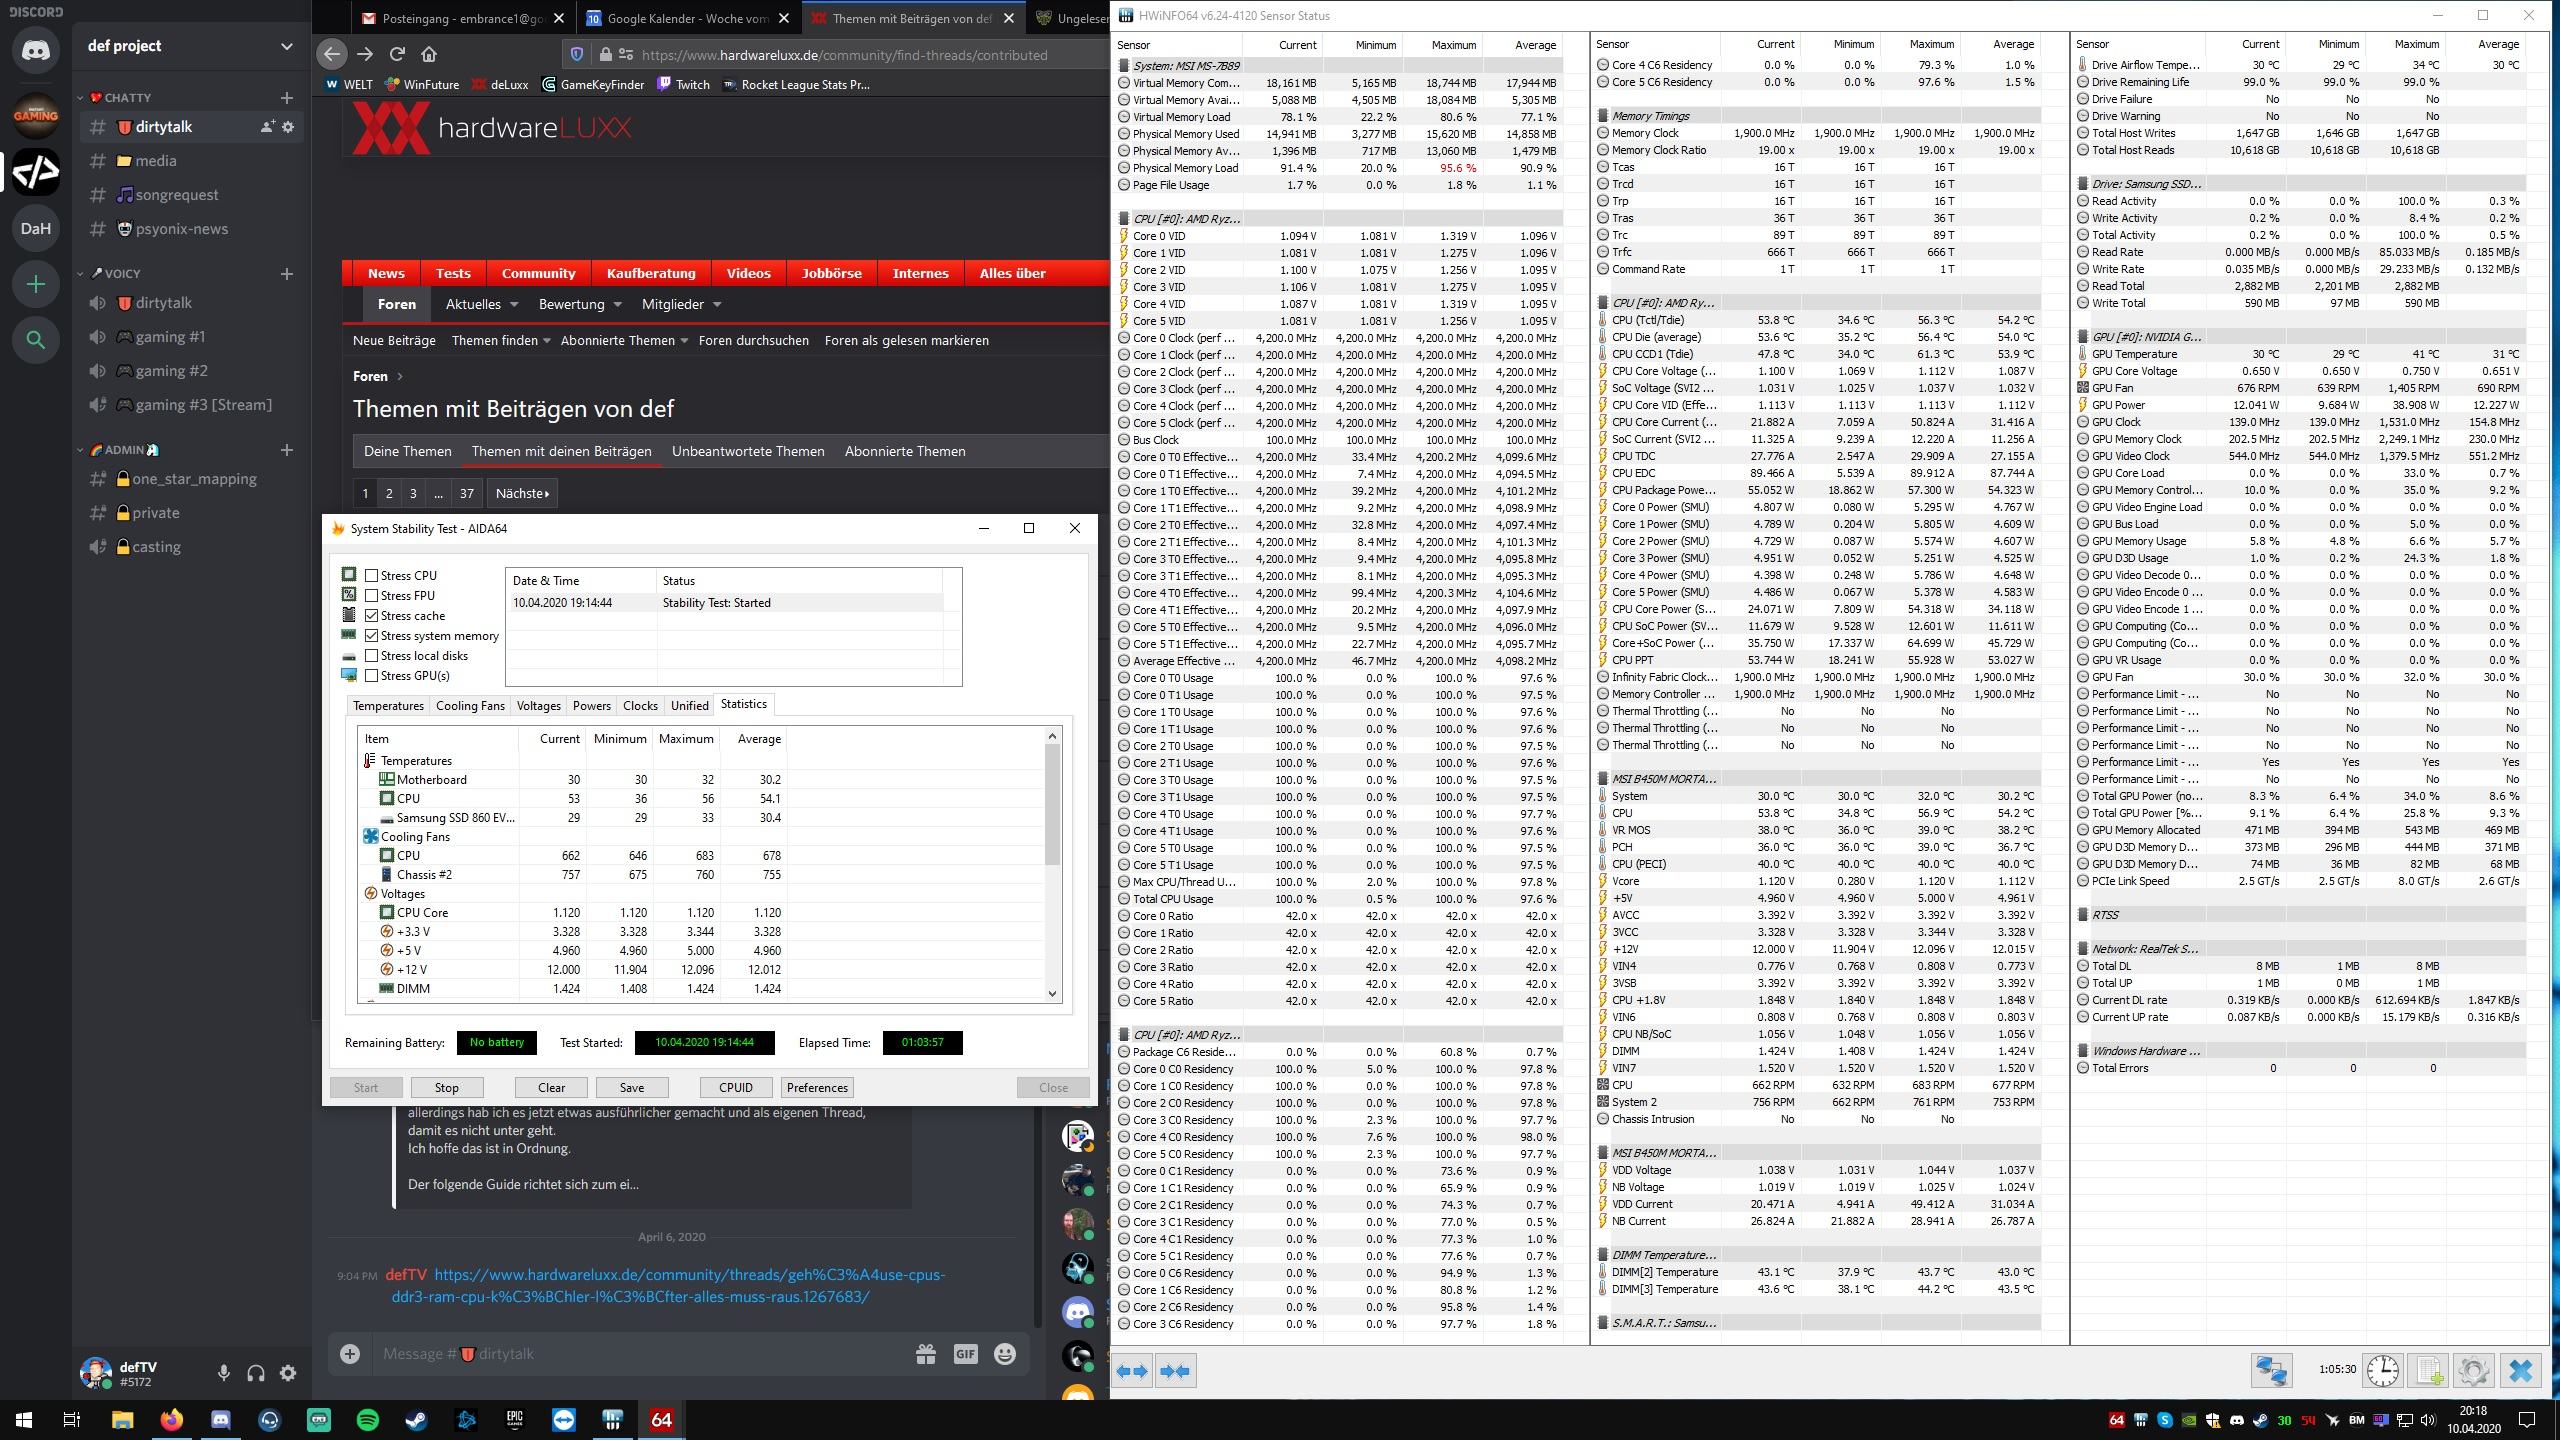Open HWiNFO network remote center button
Viewport: 2560px width, 1440px height.
pyautogui.click(x=2271, y=1370)
